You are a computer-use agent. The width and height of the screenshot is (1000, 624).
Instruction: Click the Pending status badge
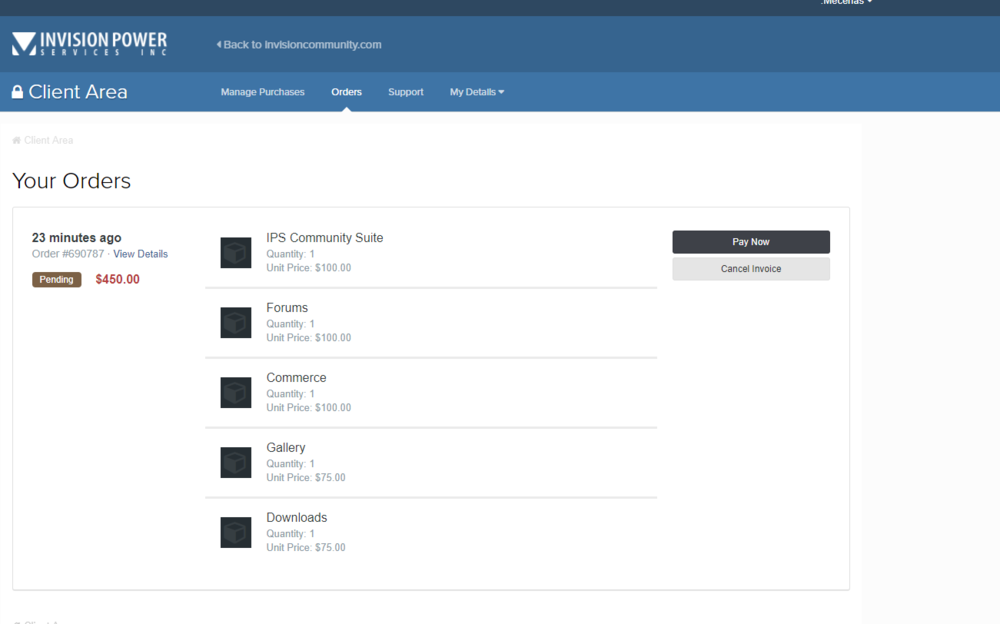click(x=56, y=280)
